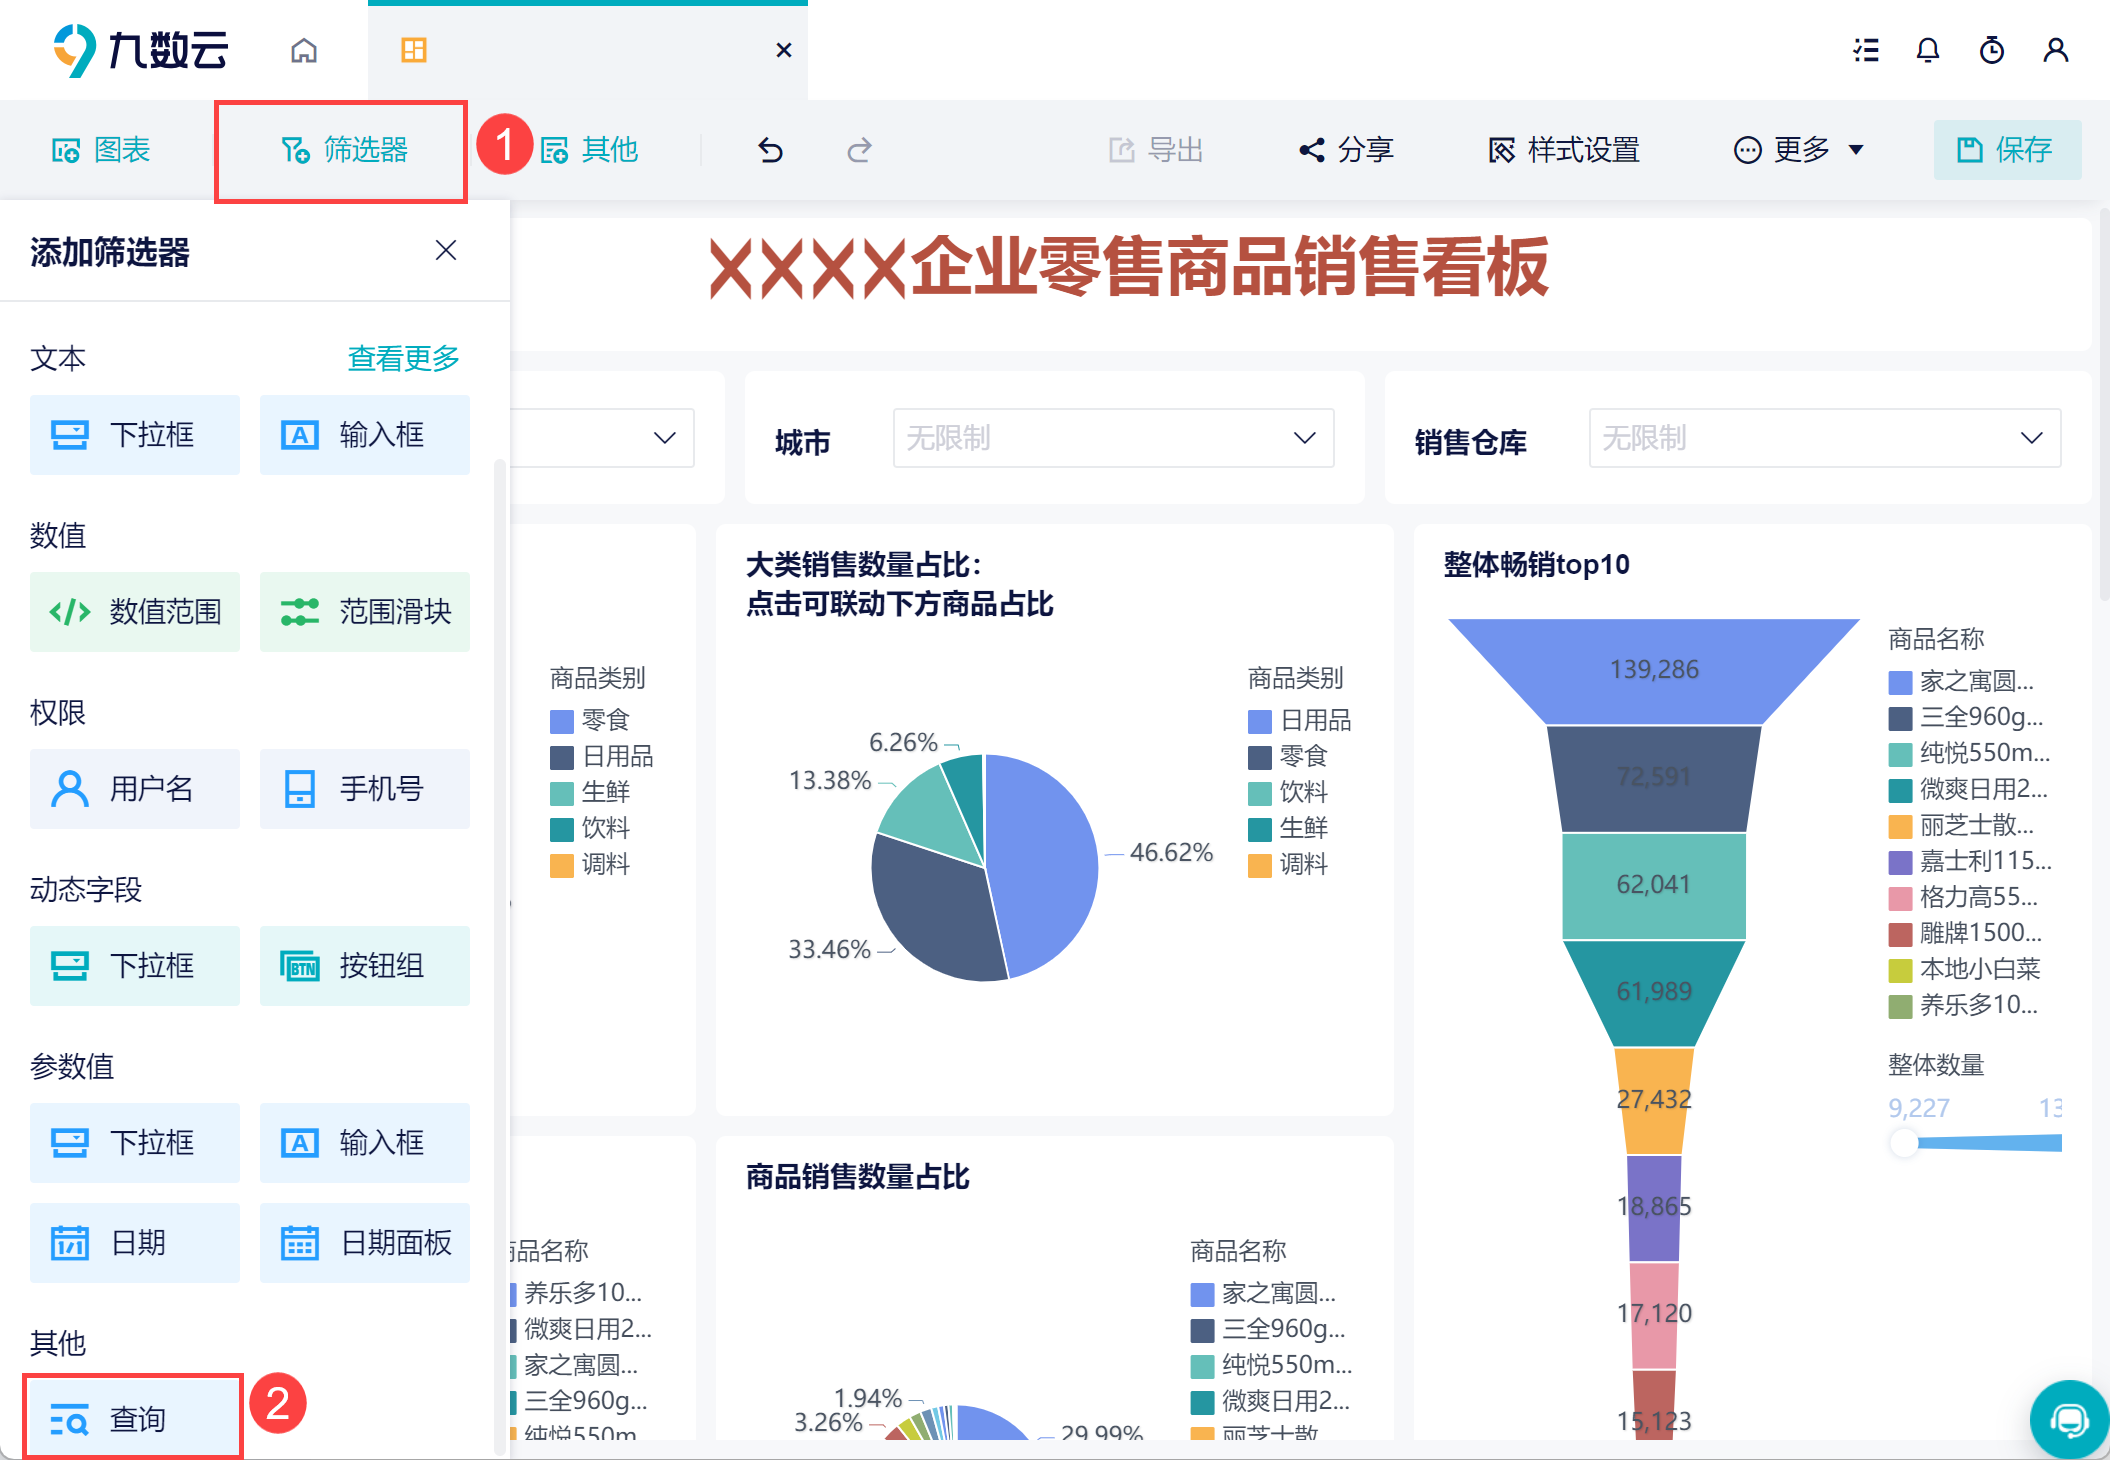This screenshot has width=2110, height=1460.
Task: Click the home icon in top bar
Action: tap(304, 50)
